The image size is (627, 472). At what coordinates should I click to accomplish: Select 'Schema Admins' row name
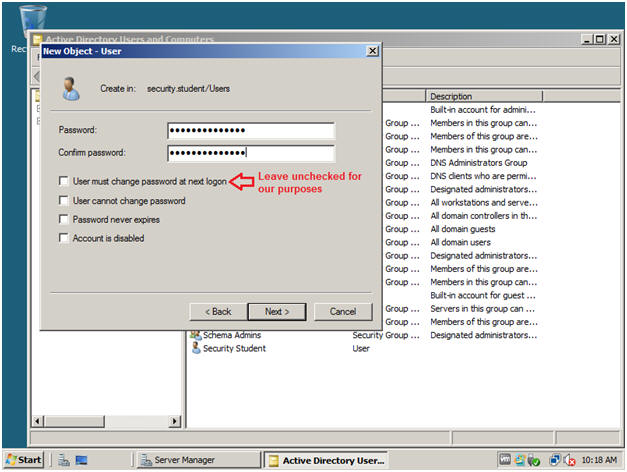click(x=232, y=335)
